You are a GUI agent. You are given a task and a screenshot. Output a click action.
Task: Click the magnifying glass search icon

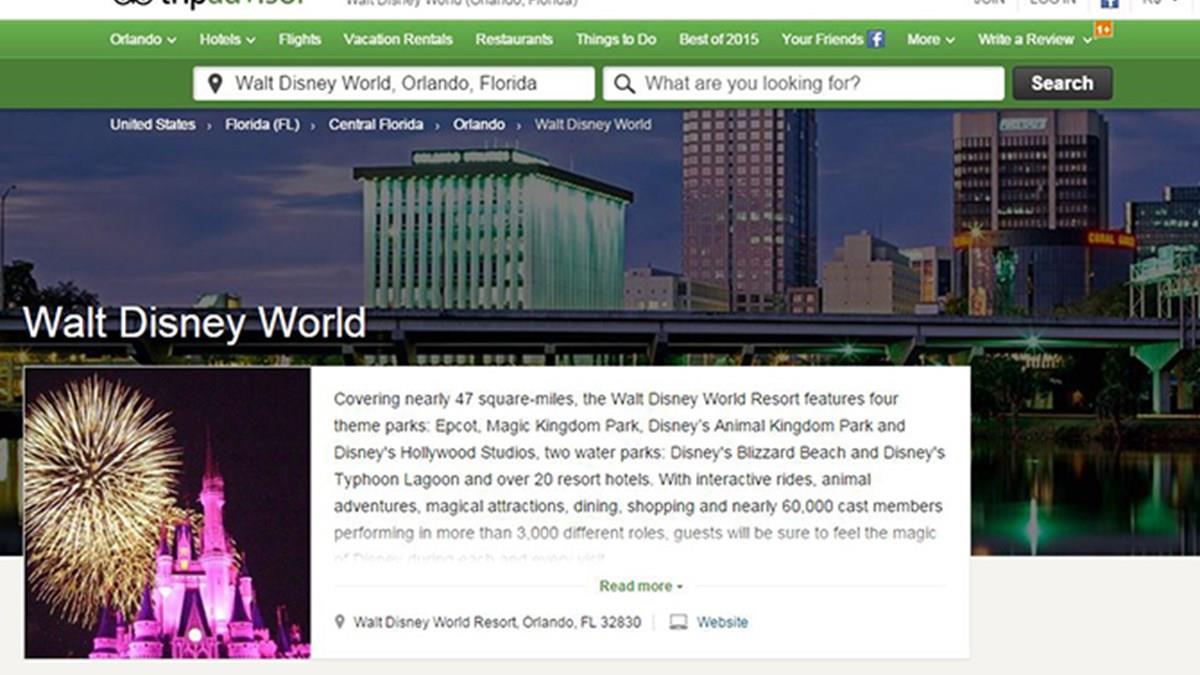tap(624, 84)
